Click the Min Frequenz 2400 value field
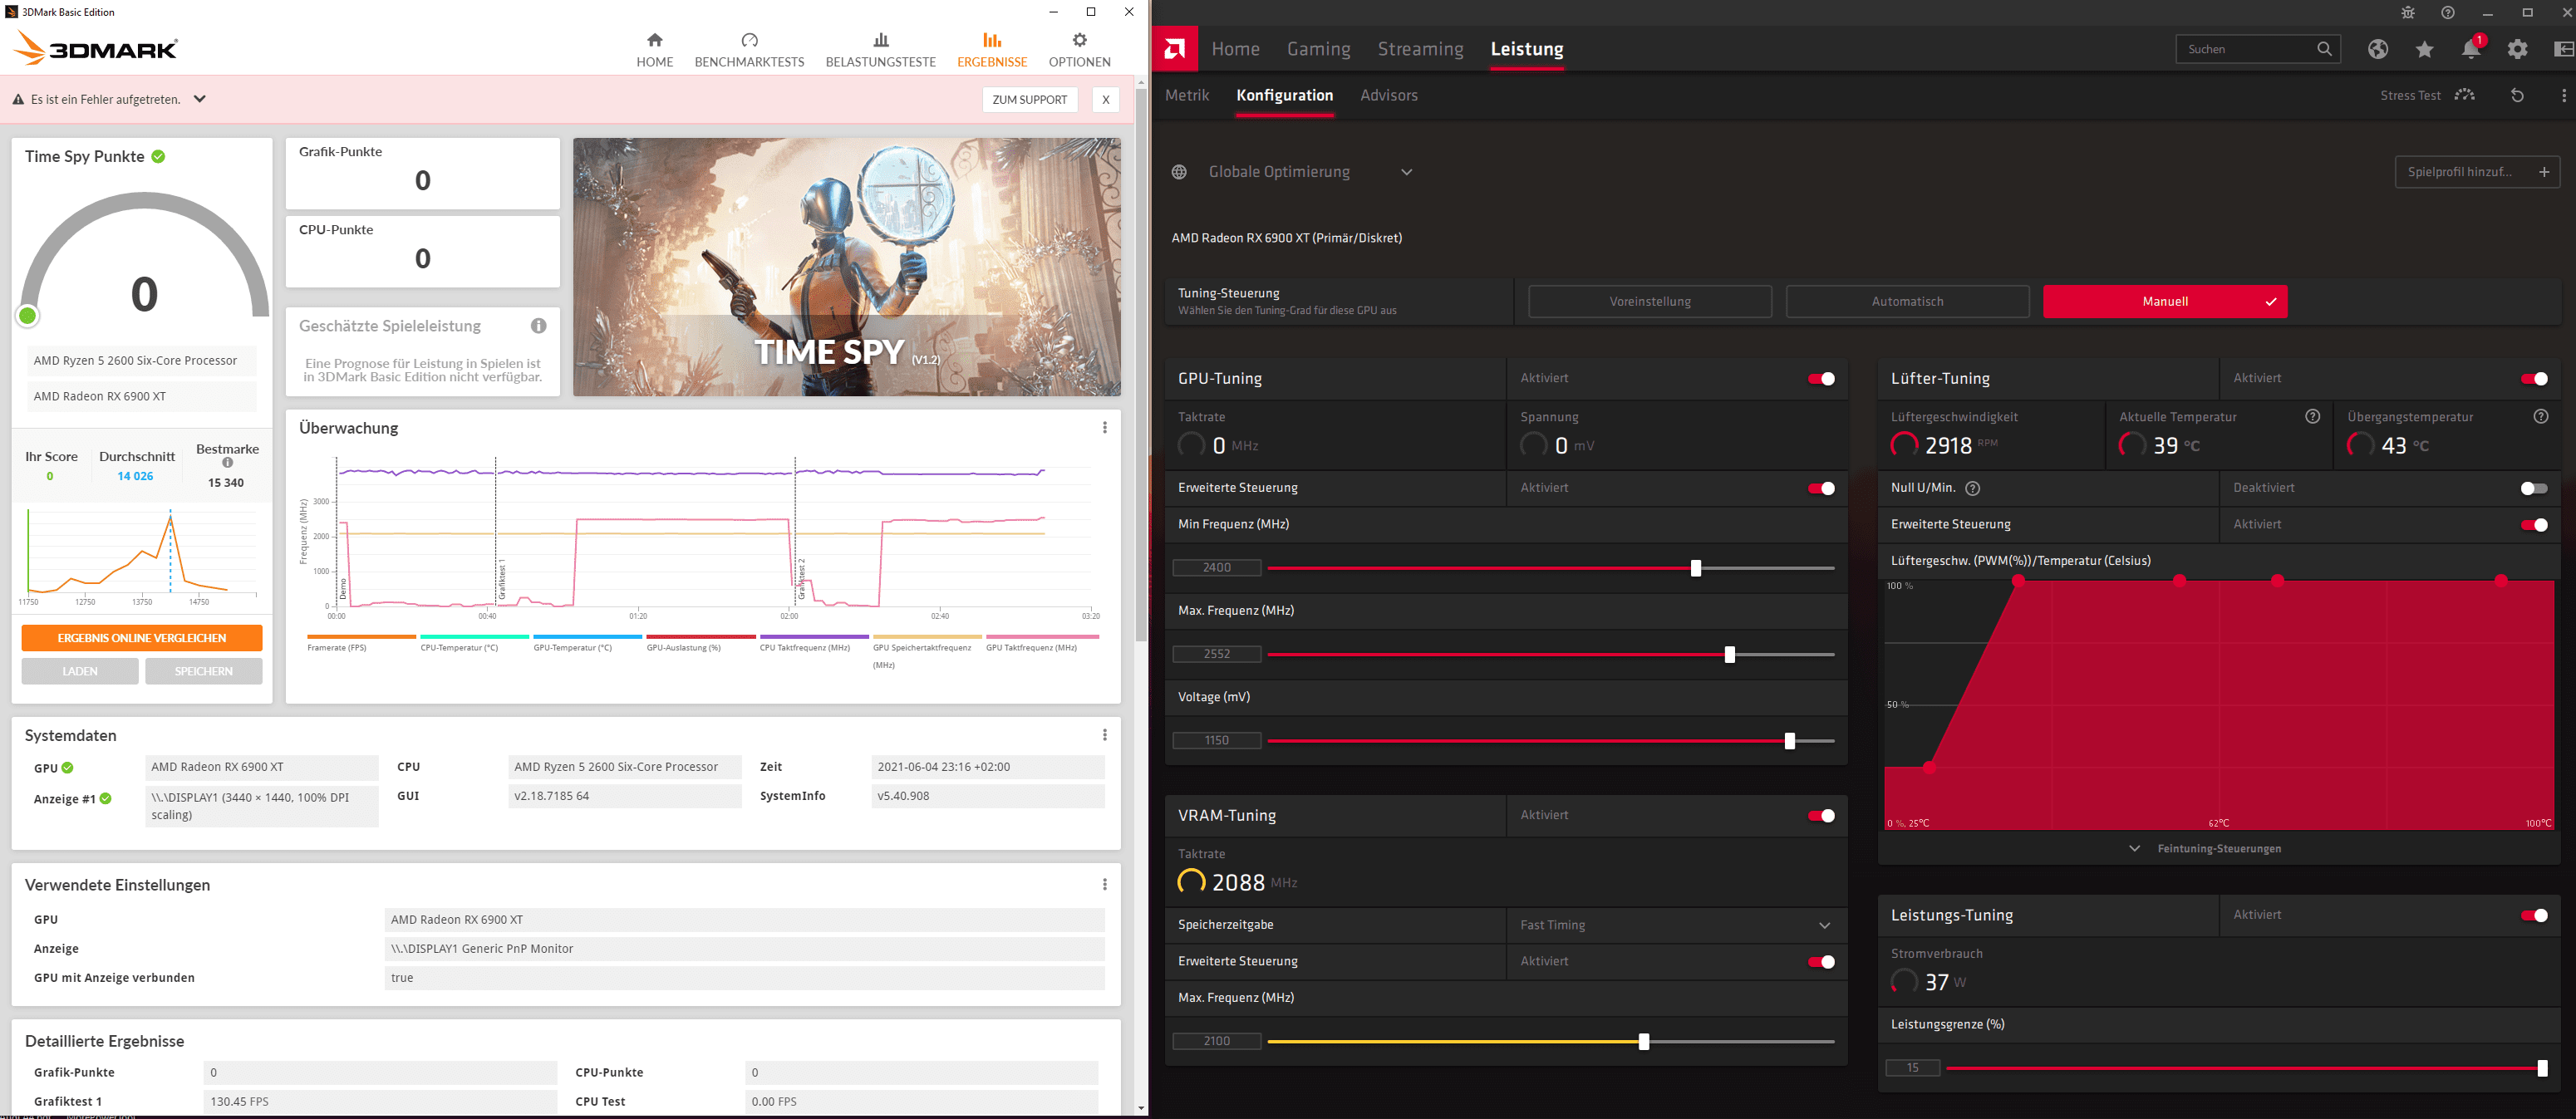 click(x=1217, y=568)
